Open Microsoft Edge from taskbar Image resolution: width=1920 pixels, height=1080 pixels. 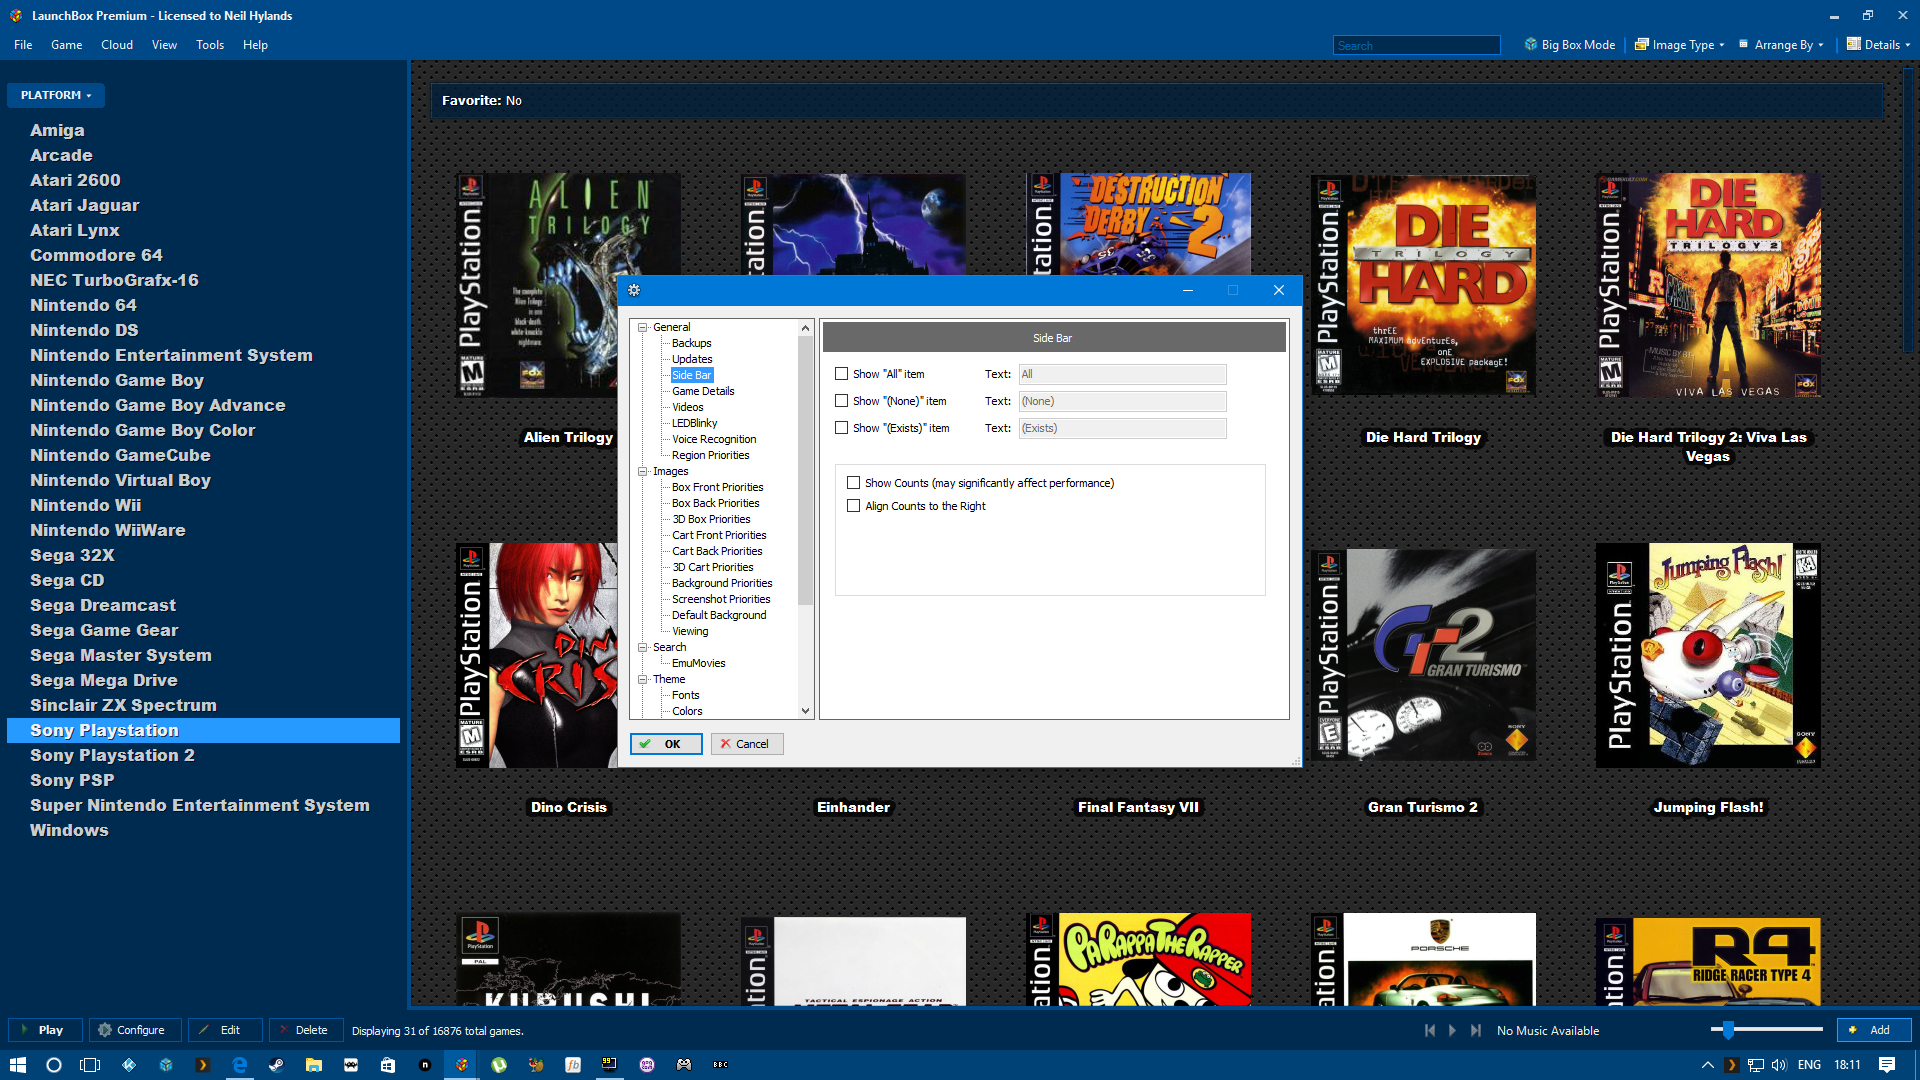[x=240, y=1065]
